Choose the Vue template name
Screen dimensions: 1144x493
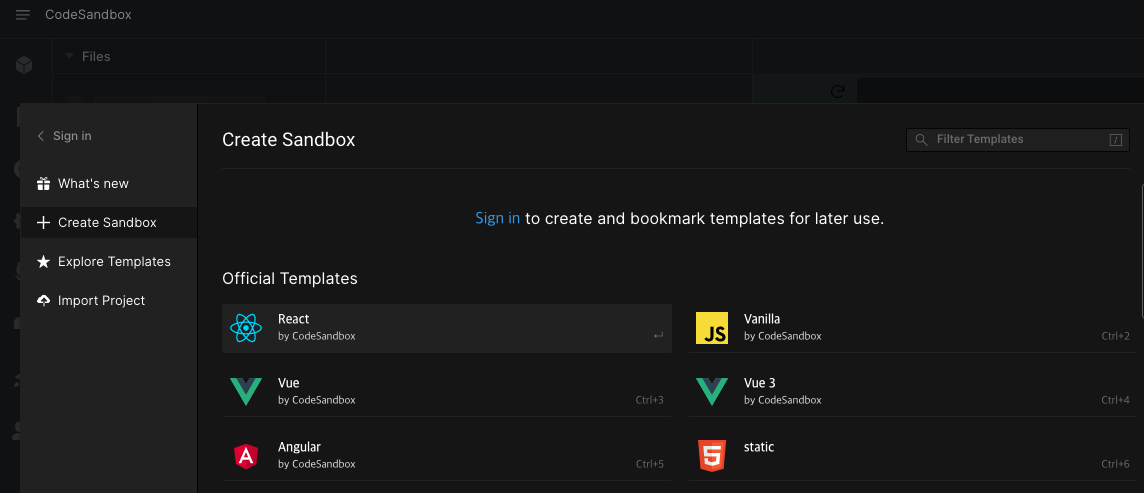point(288,383)
